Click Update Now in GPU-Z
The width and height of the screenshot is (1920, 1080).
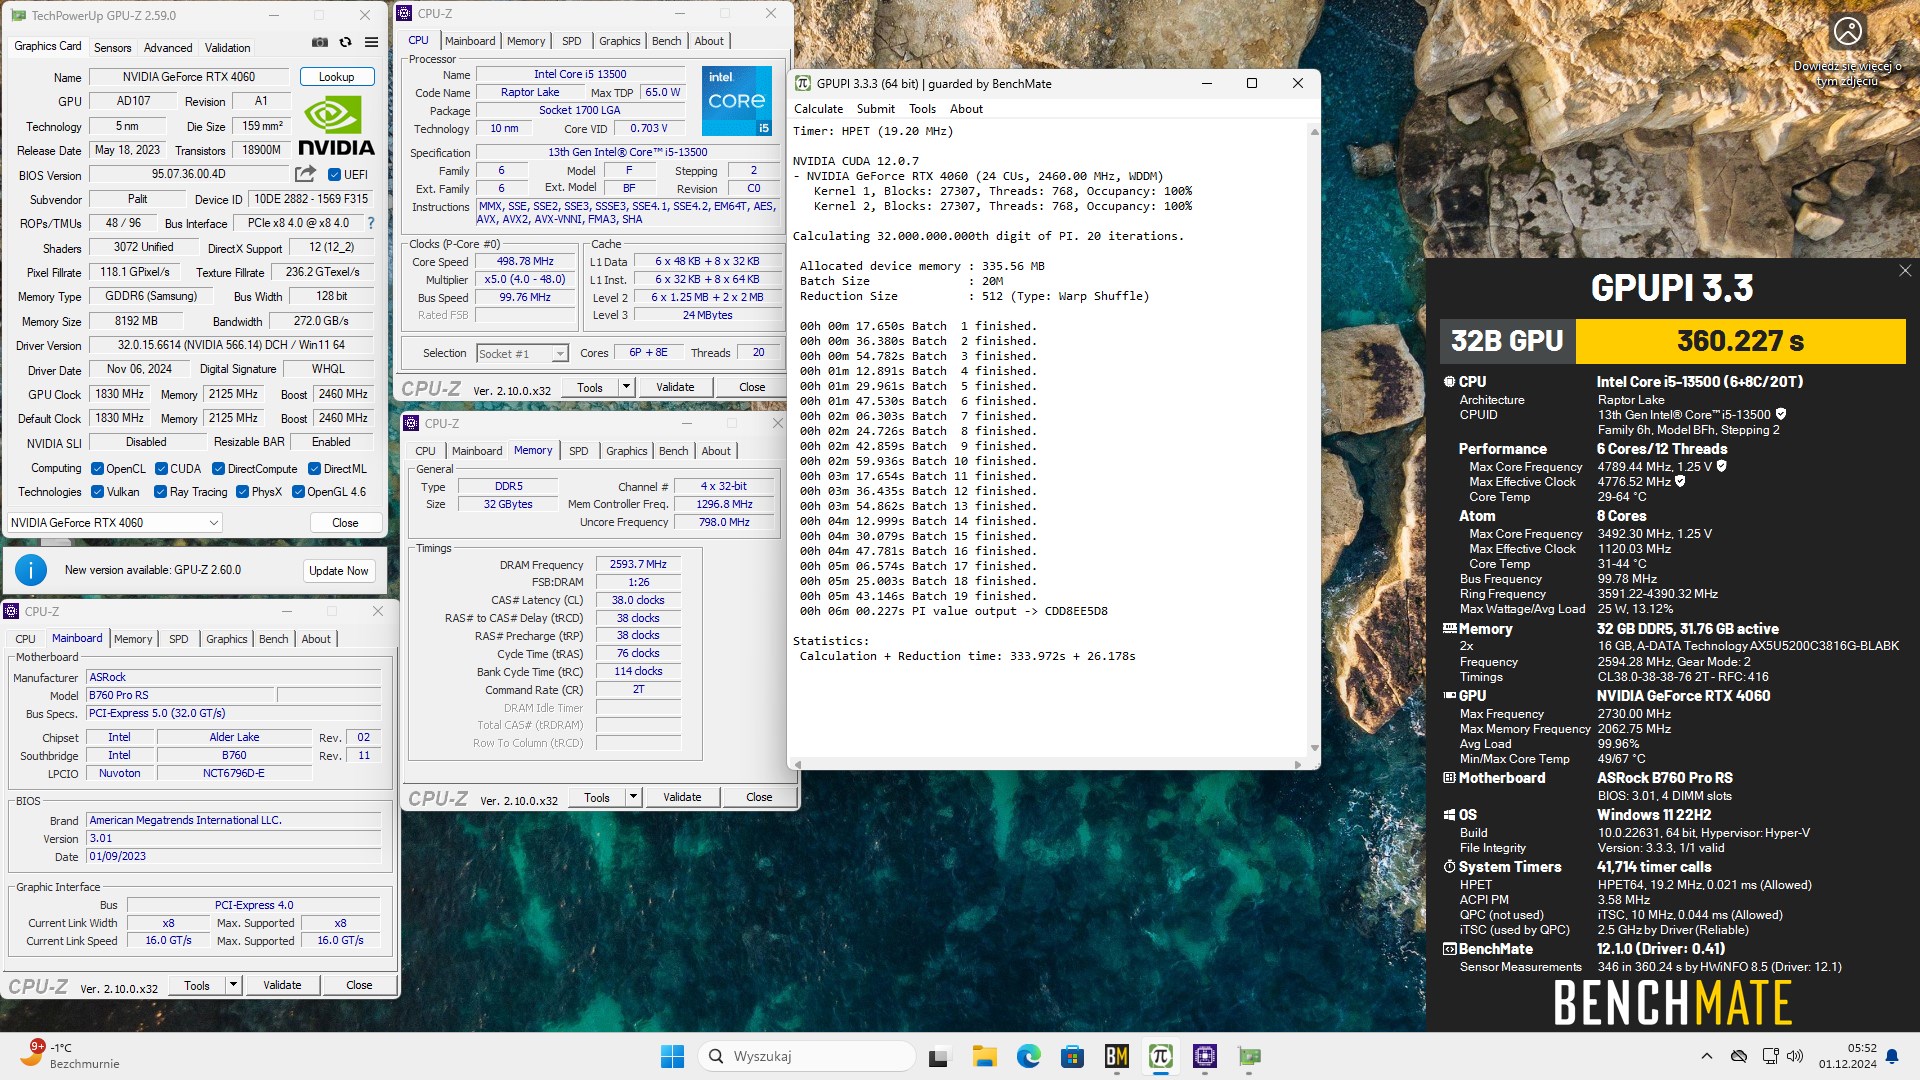[338, 571]
